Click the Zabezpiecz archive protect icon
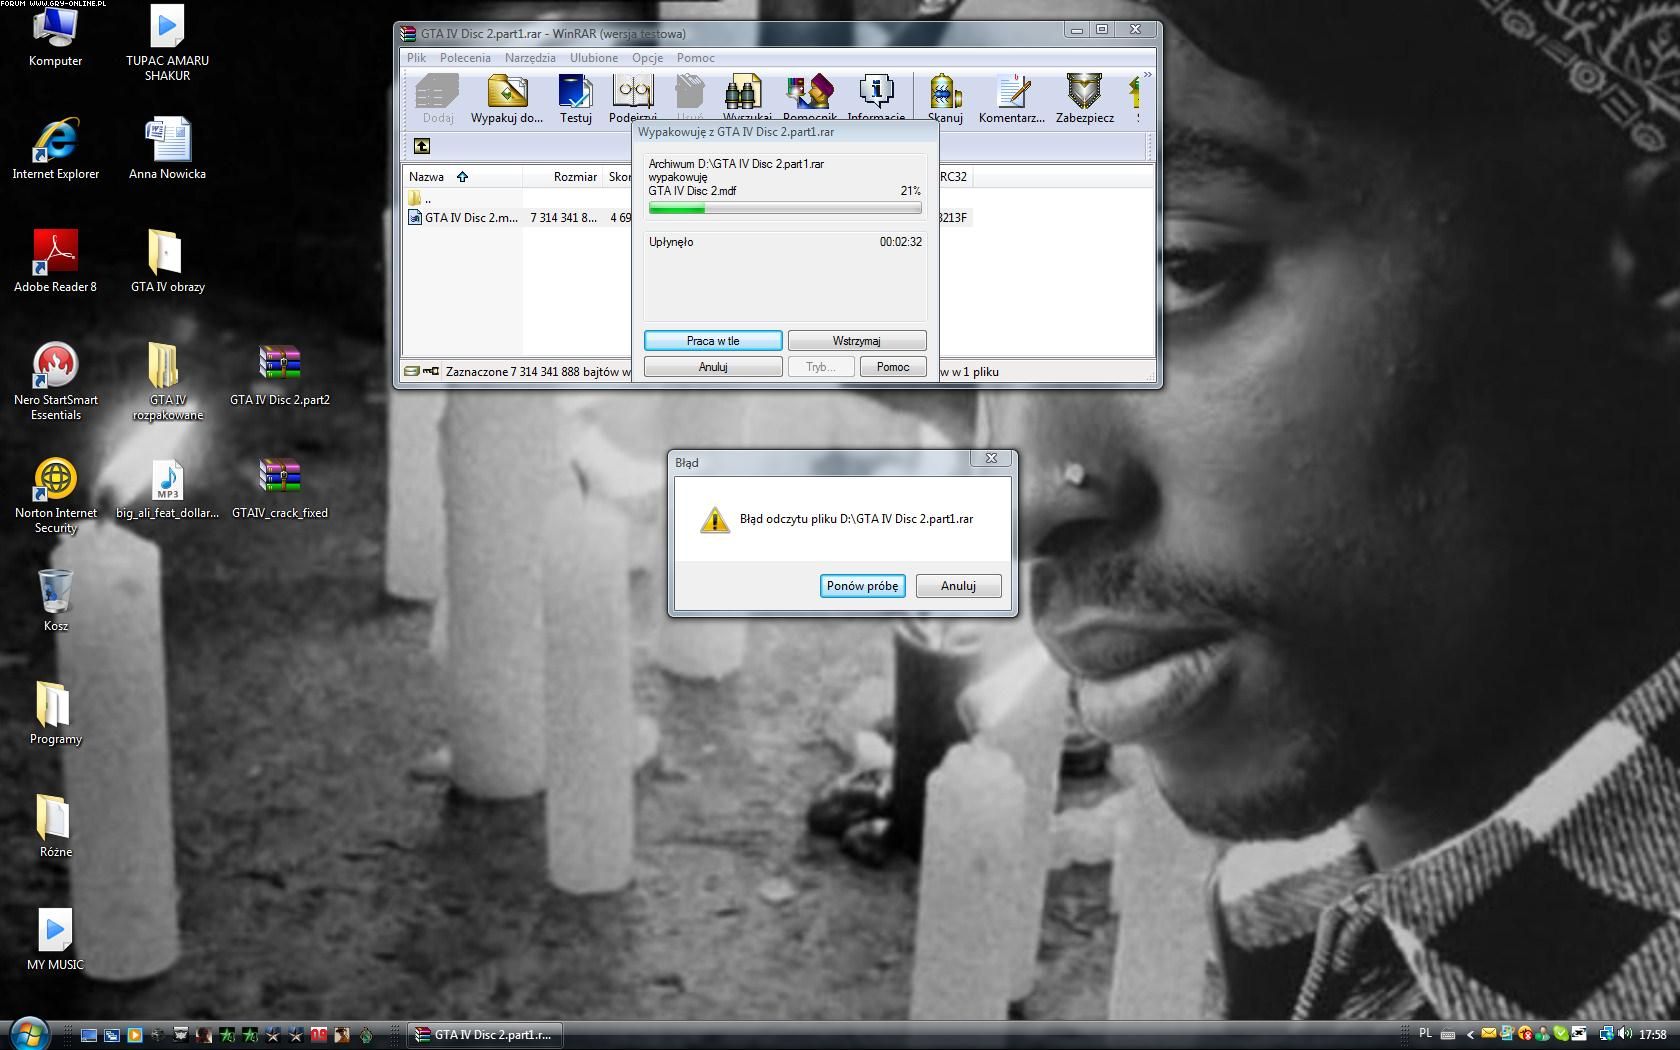This screenshot has height=1050, width=1680. (1084, 97)
